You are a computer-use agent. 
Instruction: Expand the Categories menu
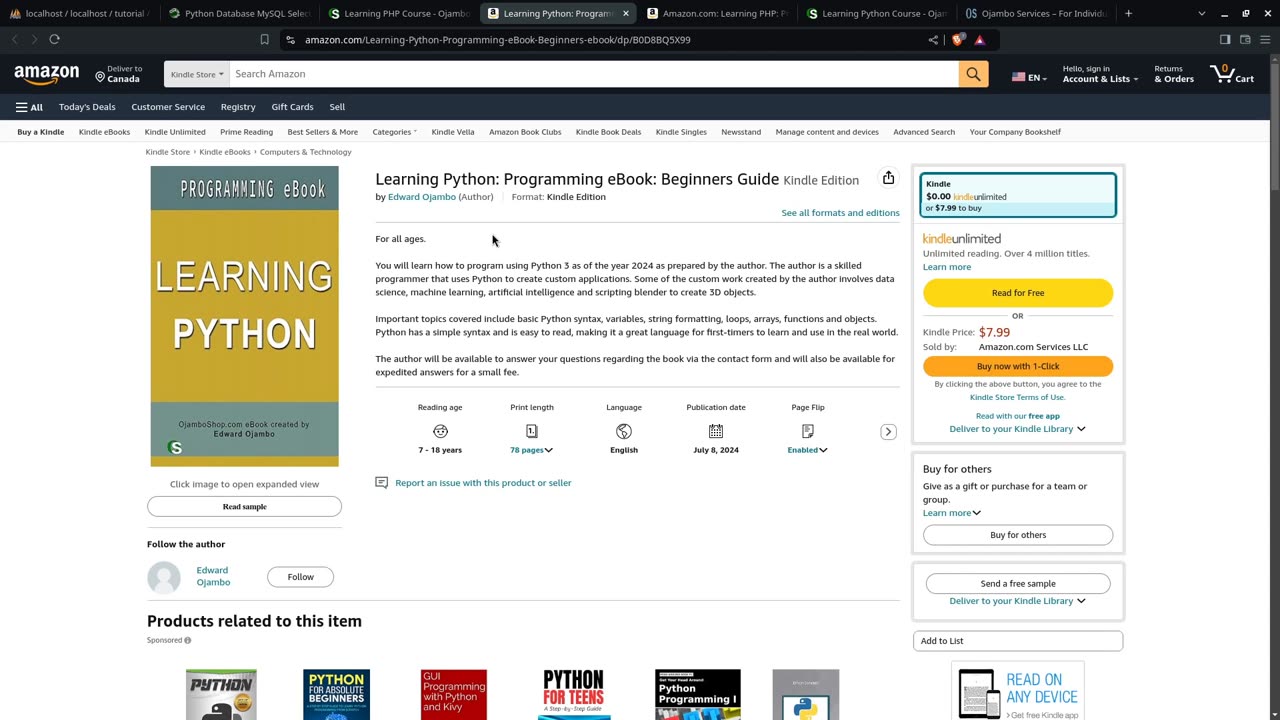point(394,132)
